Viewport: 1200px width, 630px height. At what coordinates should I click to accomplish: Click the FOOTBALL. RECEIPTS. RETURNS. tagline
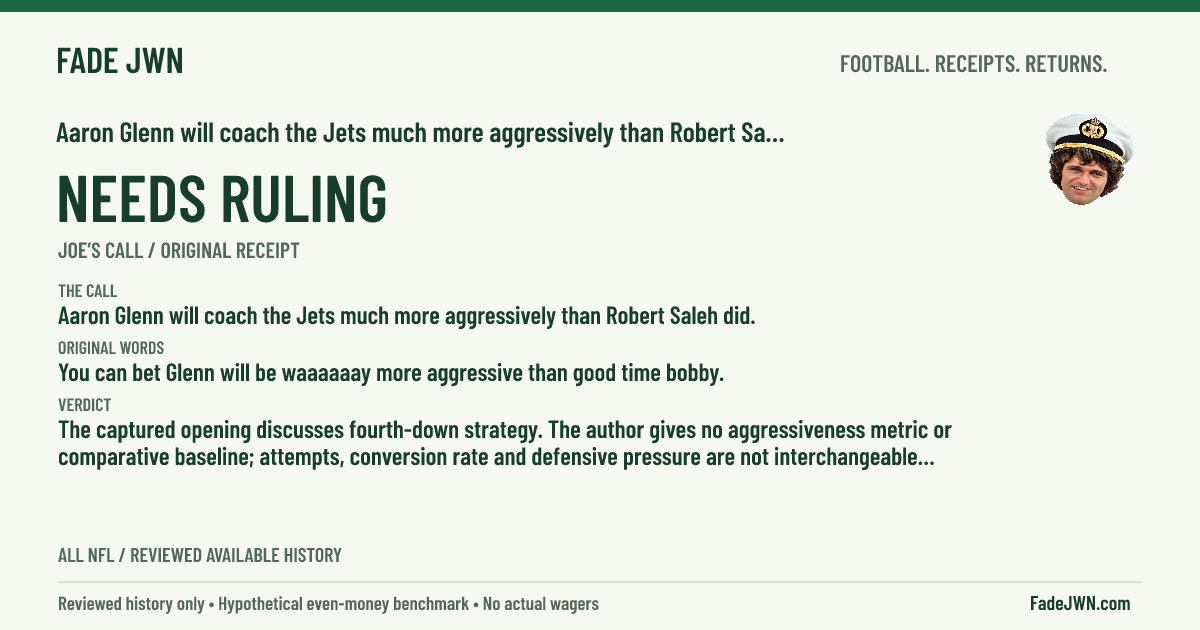(x=973, y=64)
